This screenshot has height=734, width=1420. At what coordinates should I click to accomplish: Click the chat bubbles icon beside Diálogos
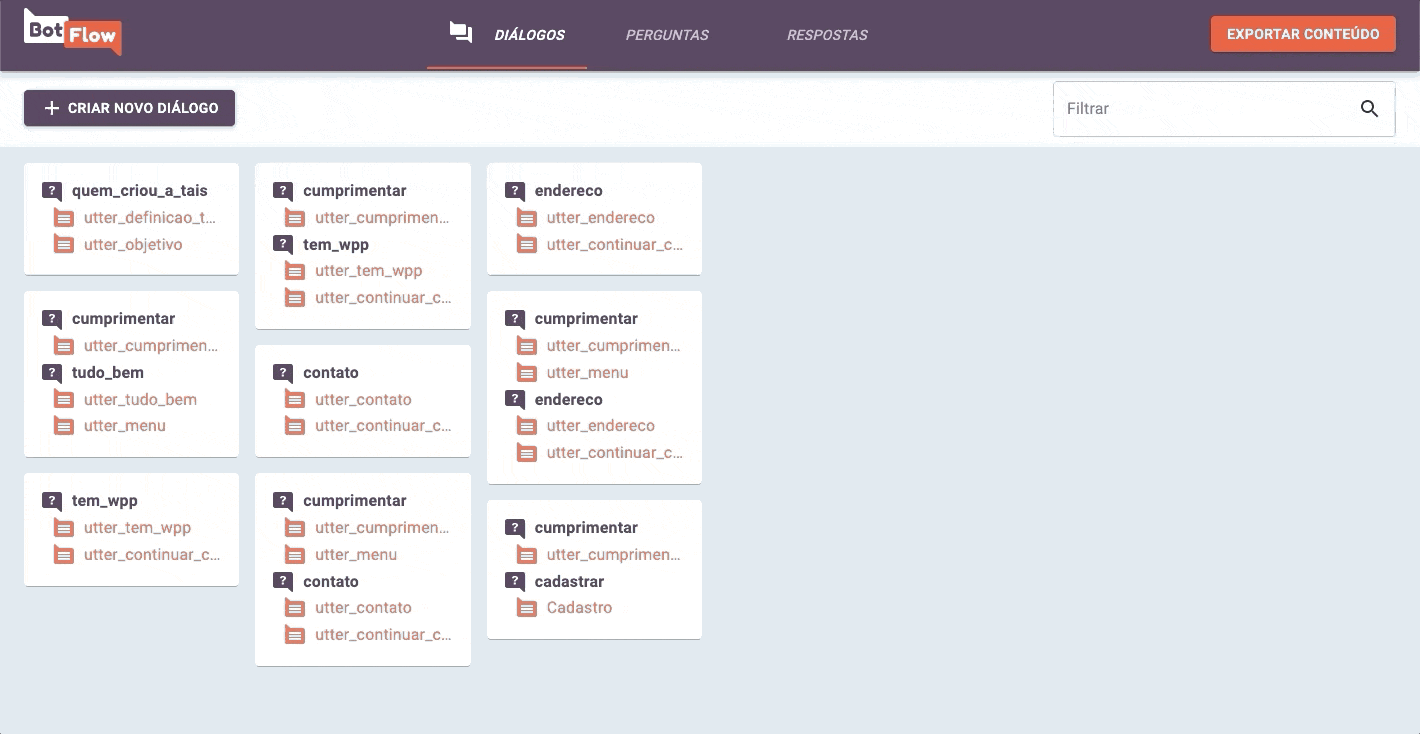point(460,34)
